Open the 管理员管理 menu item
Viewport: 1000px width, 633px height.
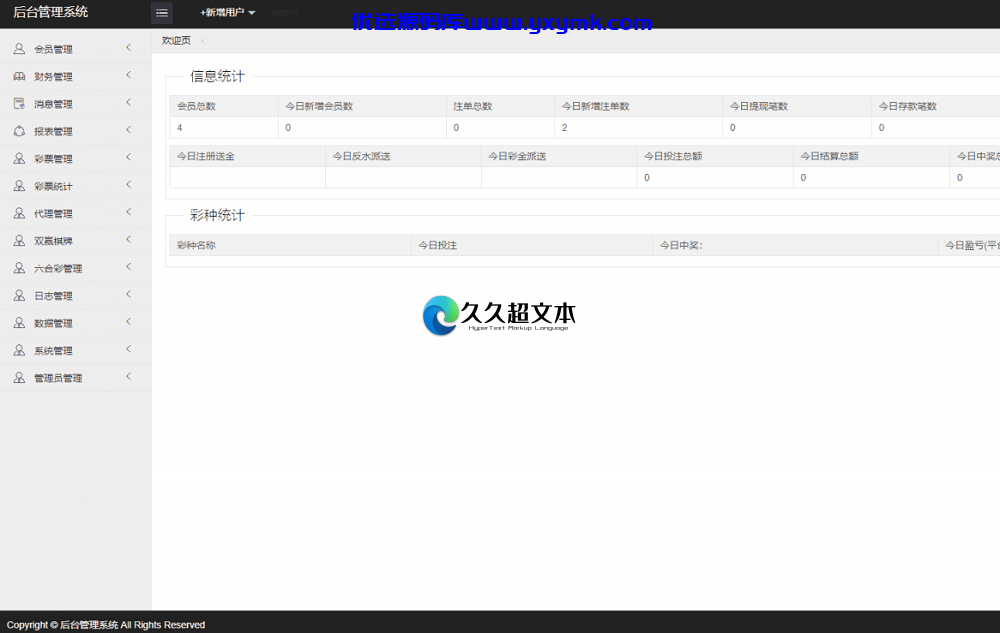click(75, 378)
